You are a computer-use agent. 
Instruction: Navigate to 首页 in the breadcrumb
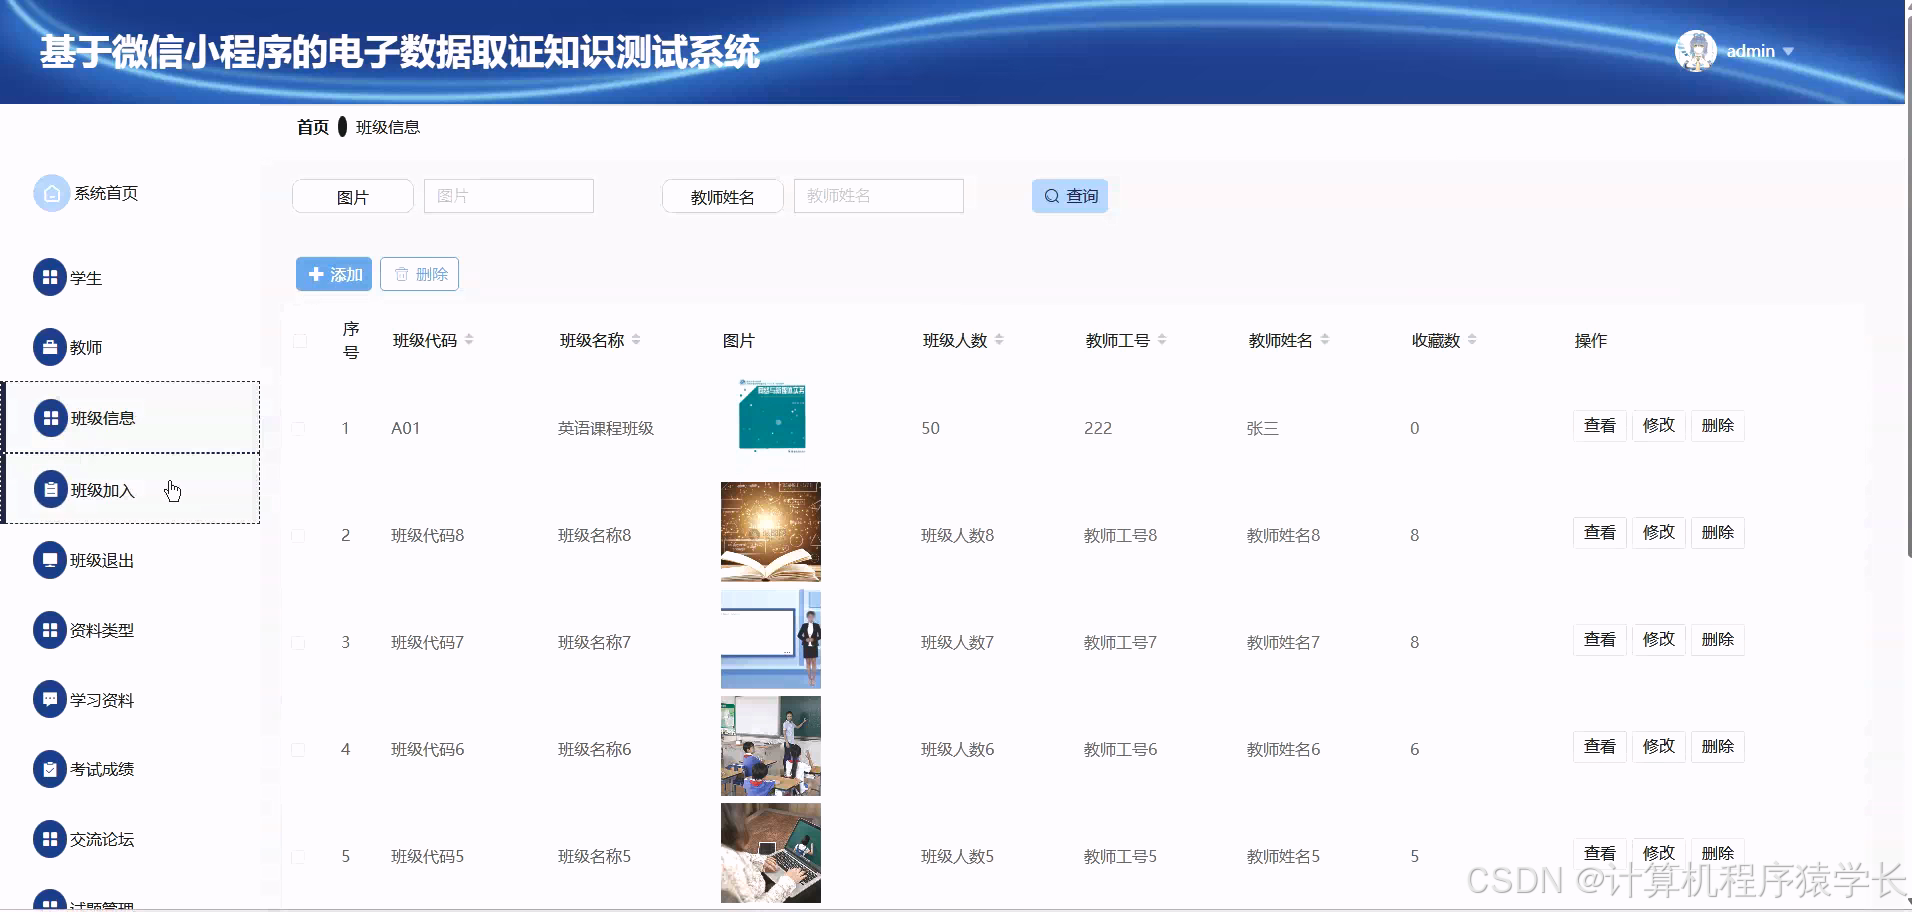click(311, 127)
